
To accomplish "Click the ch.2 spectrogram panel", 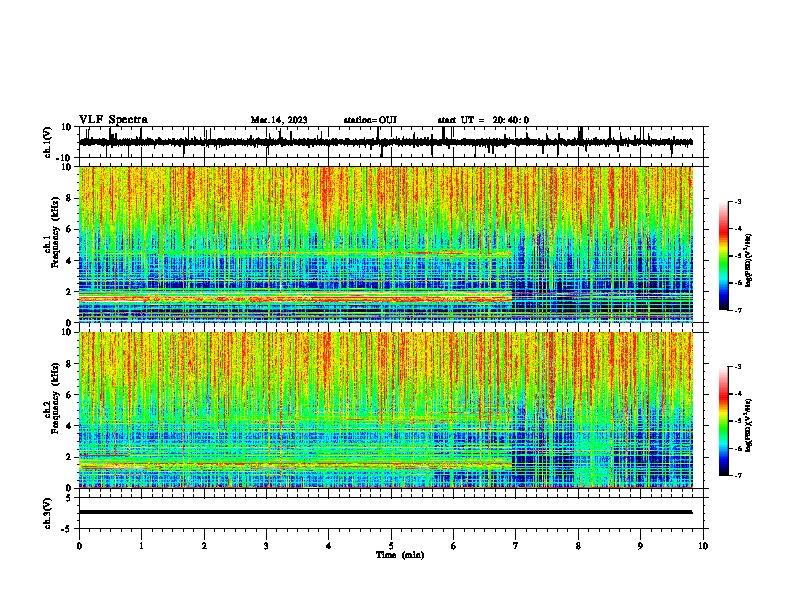I will click(385, 410).
